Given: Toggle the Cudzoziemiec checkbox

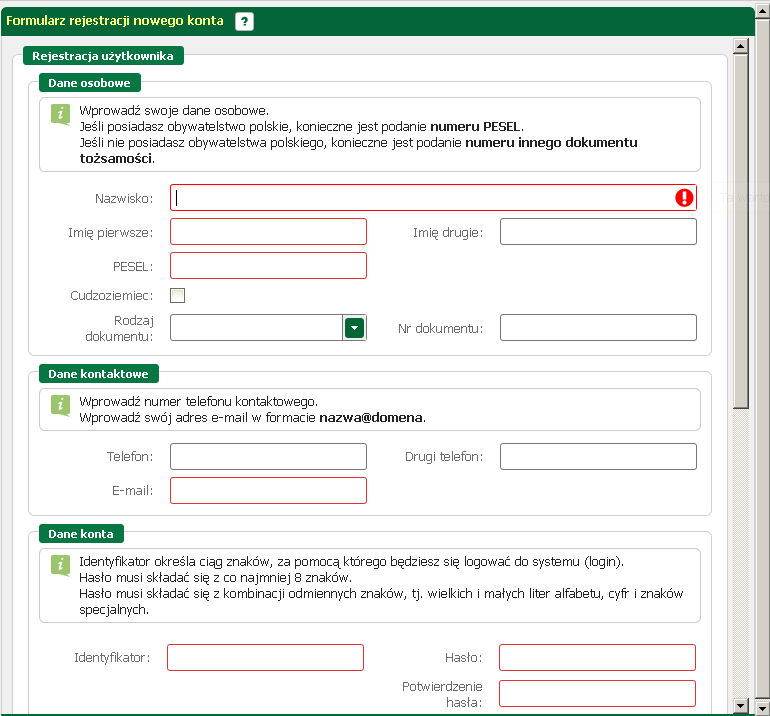Looking at the screenshot, I should coord(177,295).
